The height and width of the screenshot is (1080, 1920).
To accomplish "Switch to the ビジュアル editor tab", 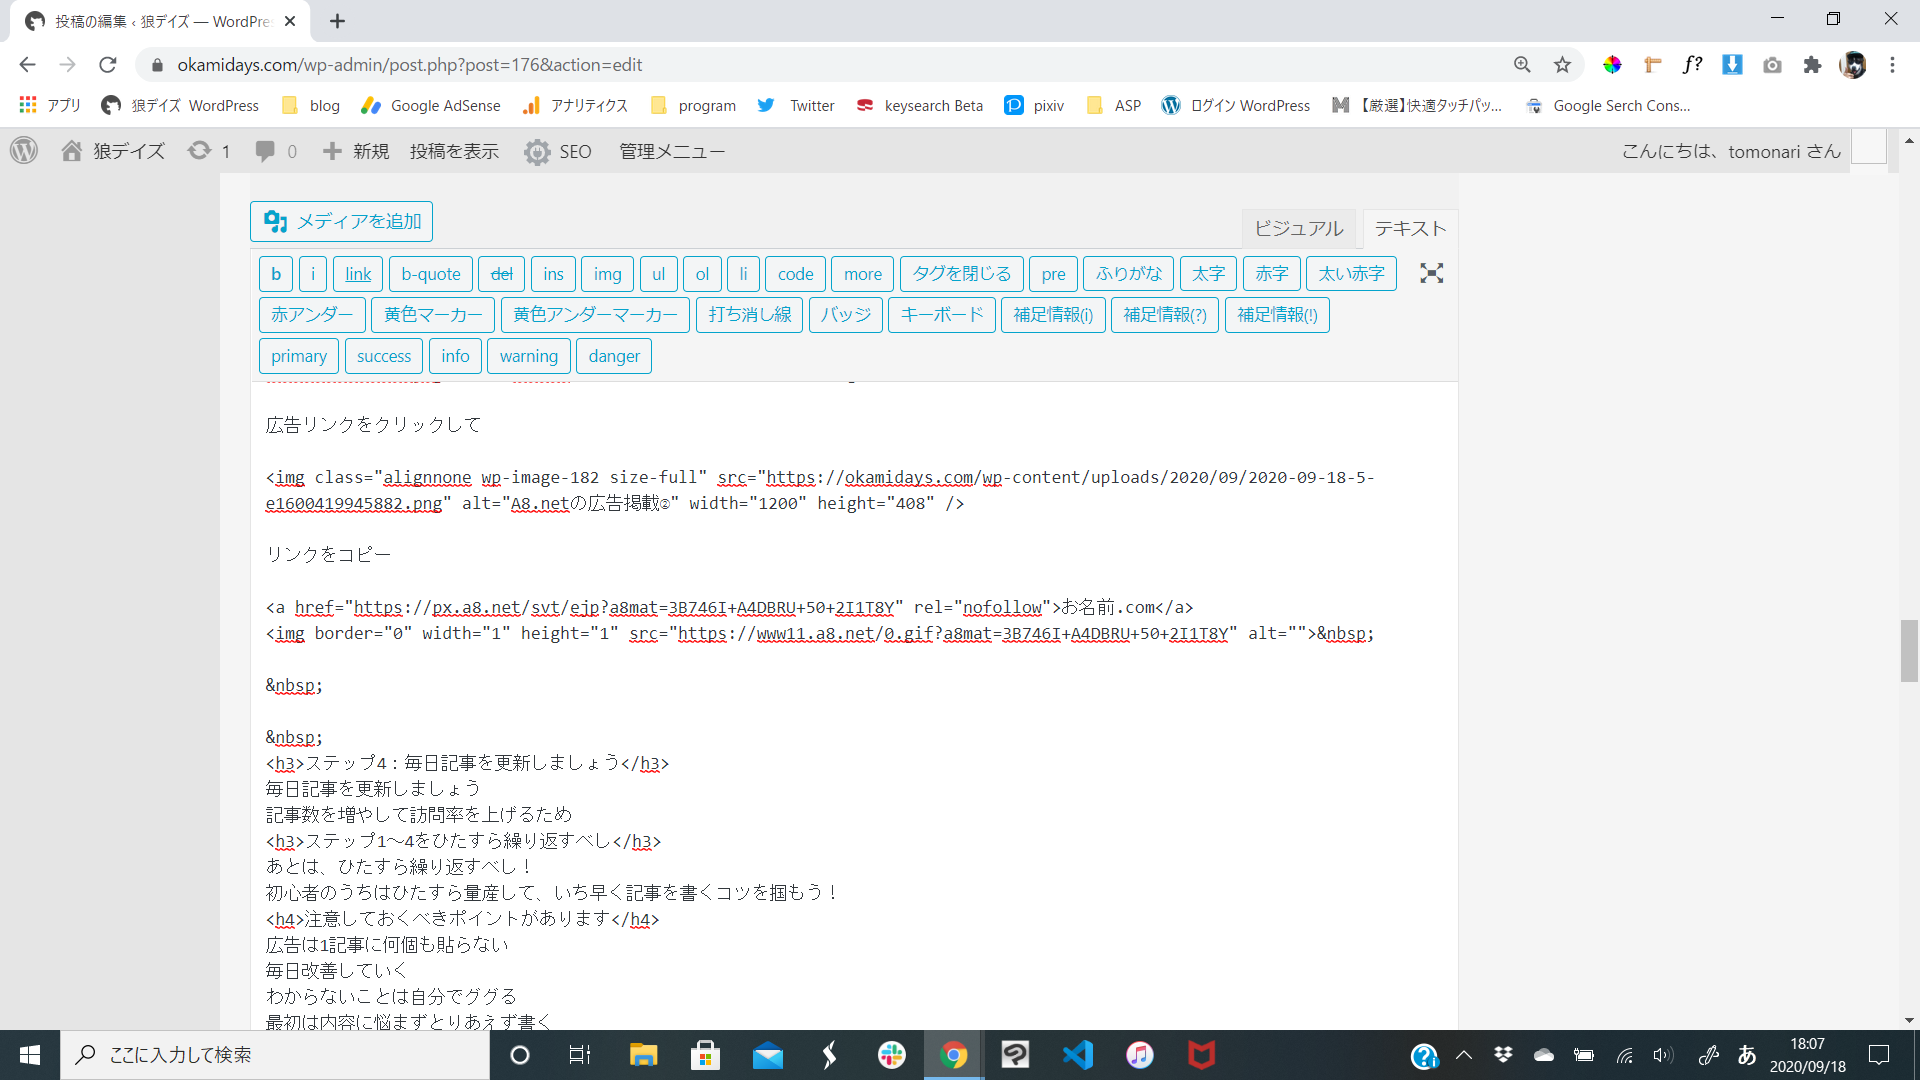I will pos(1298,229).
